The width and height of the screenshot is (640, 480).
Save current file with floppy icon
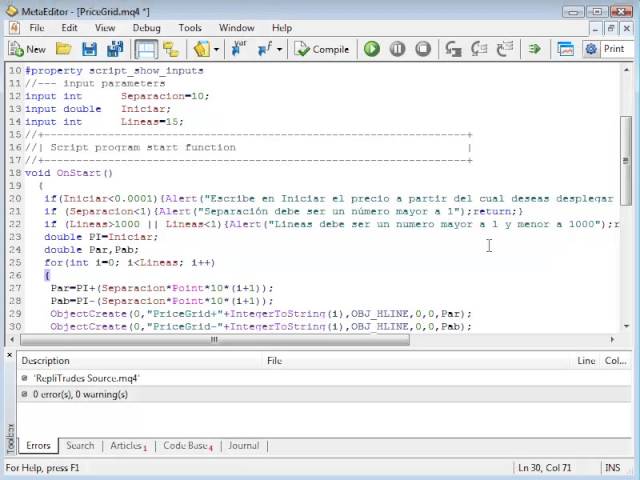pos(89,49)
